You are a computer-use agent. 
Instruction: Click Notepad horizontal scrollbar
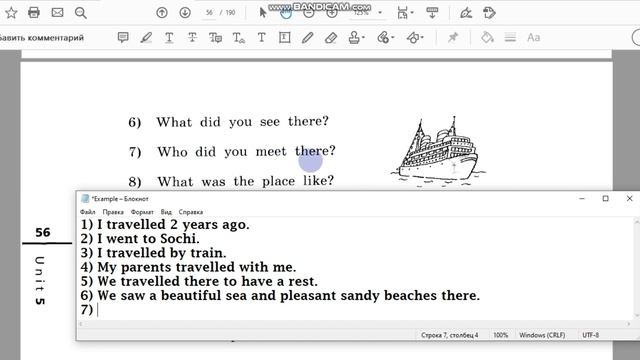[x=354, y=324]
